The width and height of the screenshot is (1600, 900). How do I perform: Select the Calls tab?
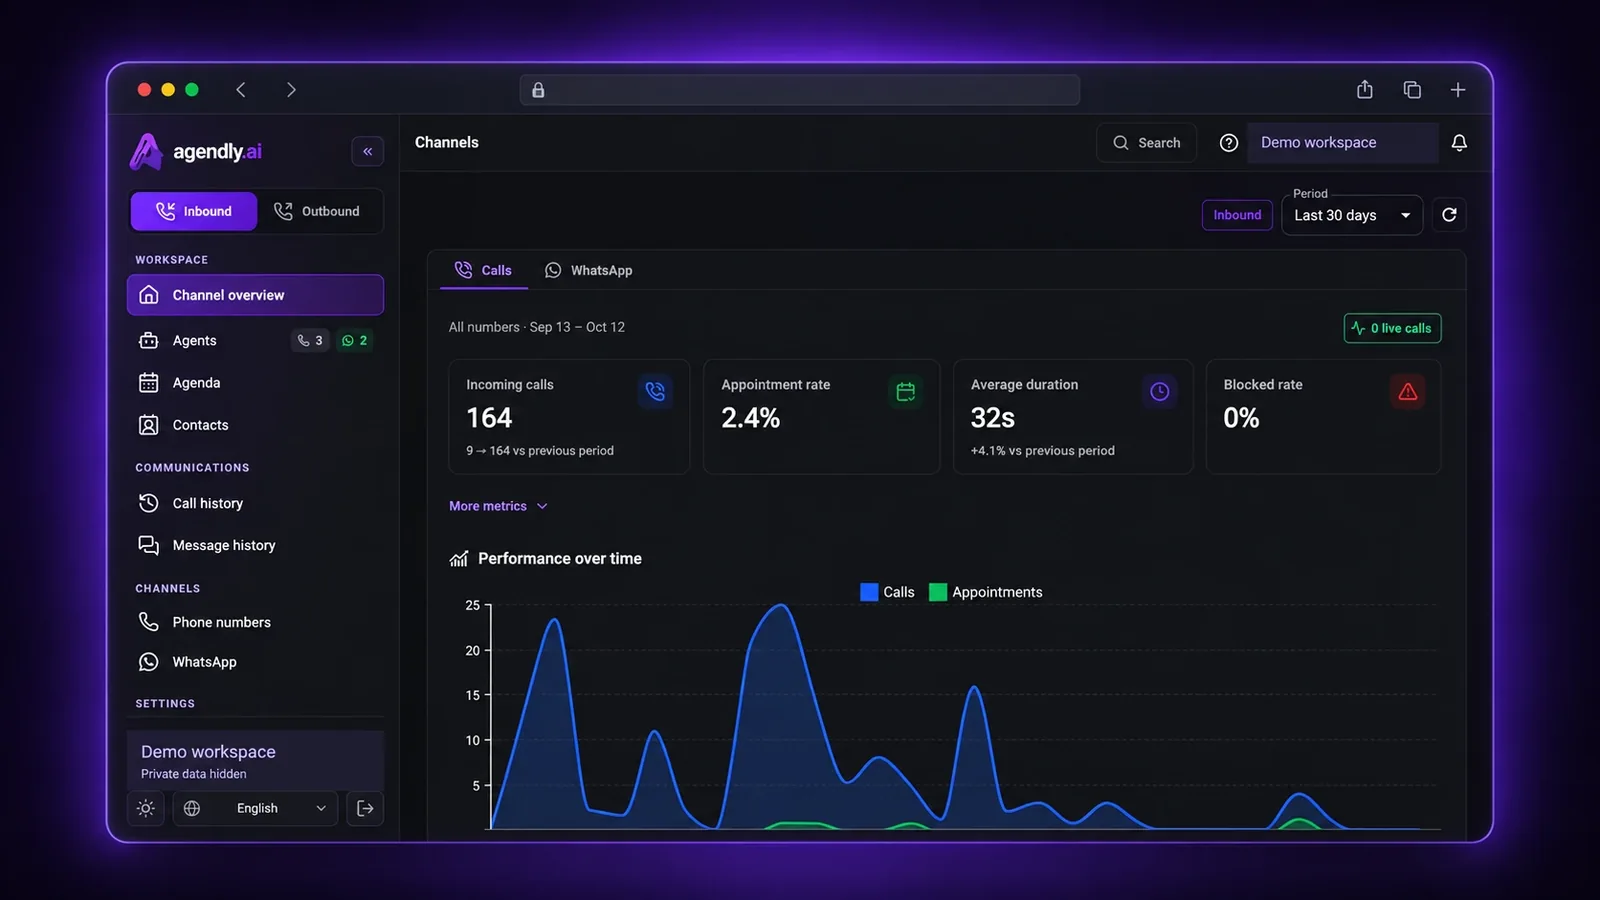[484, 270]
